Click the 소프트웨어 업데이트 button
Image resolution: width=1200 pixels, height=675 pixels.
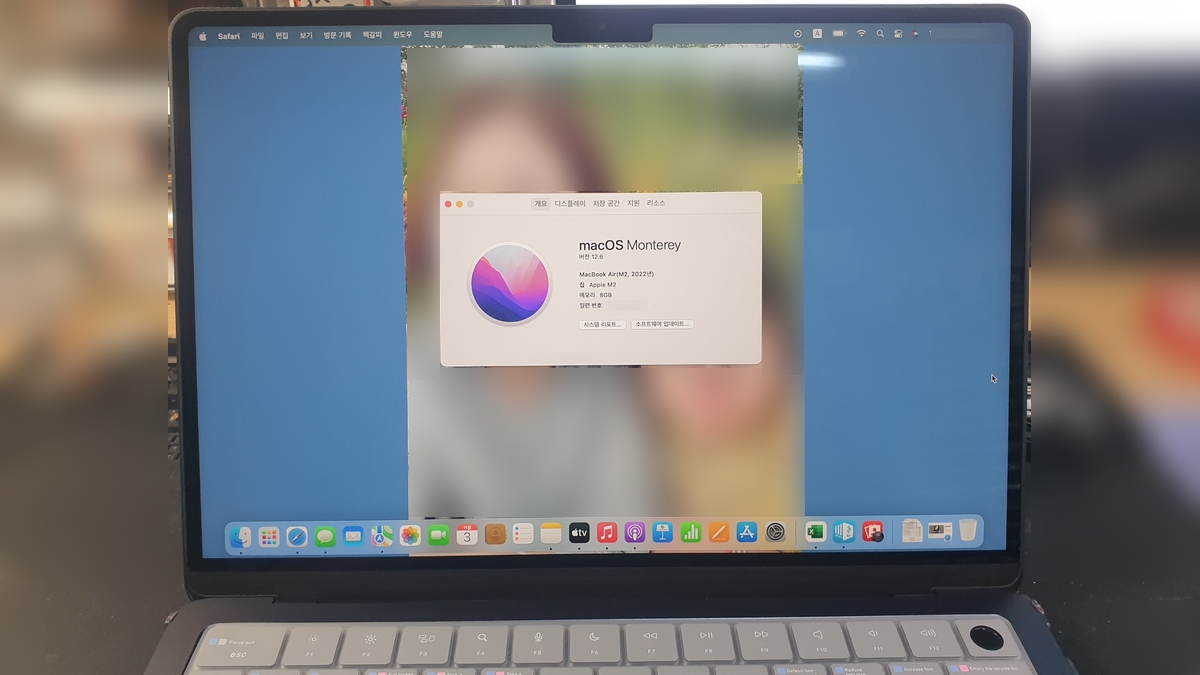pyautogui.click(x=663, y=324)
